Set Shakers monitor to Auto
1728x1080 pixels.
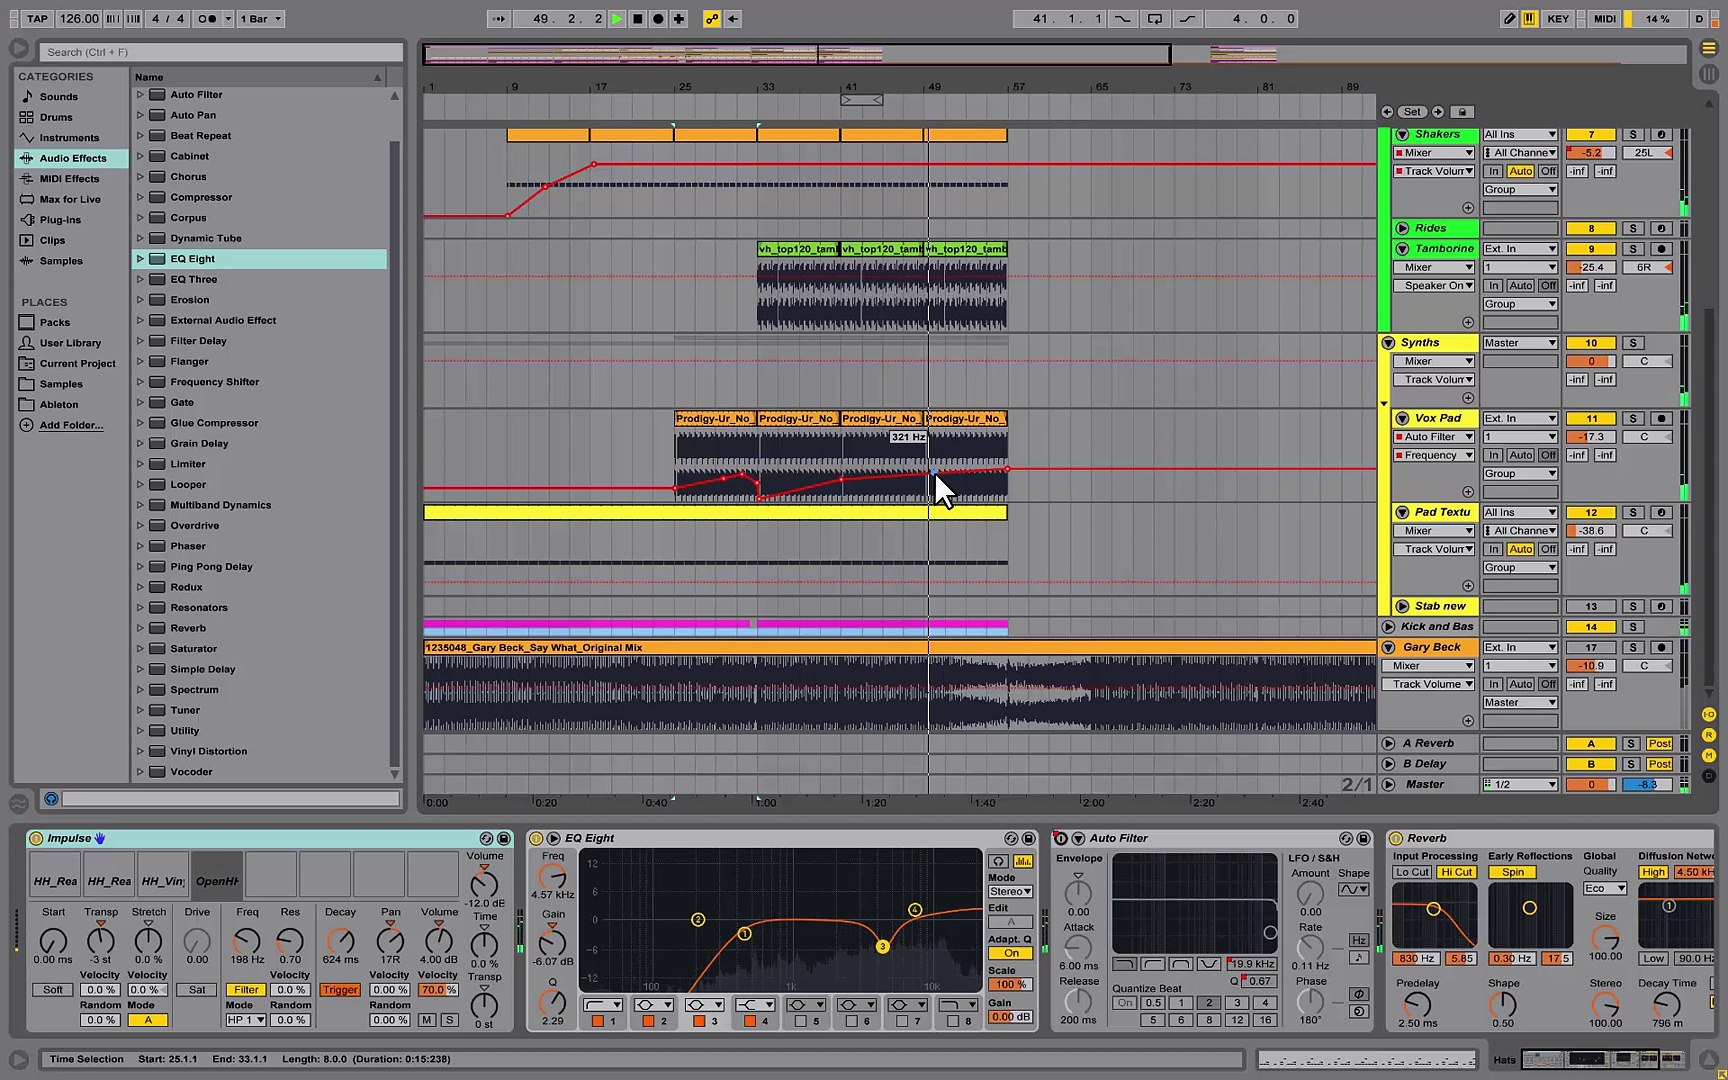click(1520, 172)
